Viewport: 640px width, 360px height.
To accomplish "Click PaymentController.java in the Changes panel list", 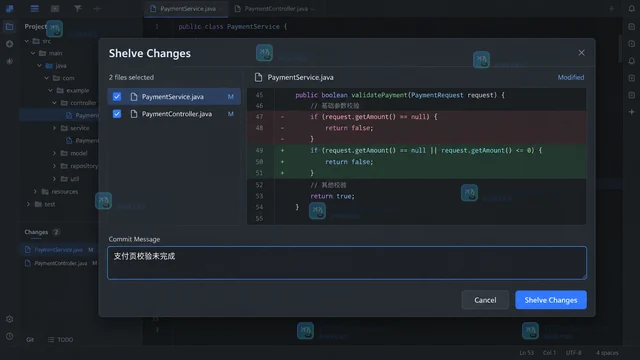I will [x=59, y=263].
